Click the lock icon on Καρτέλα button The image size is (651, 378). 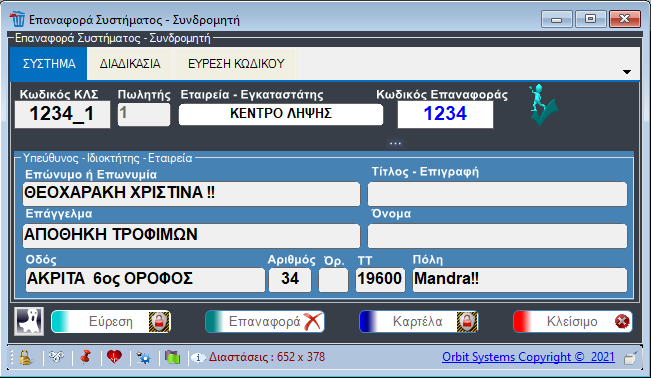[467, 322]
